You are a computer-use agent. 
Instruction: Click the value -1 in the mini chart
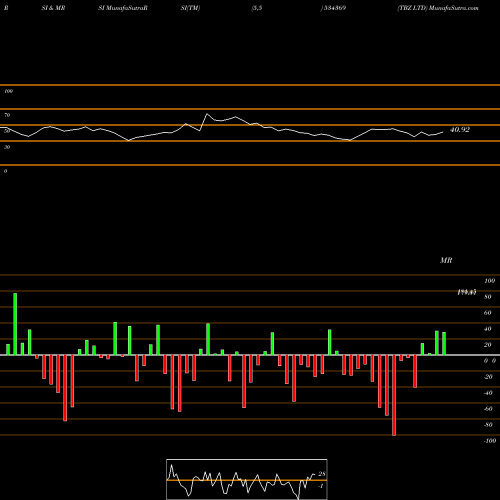pyautogui.click(x=321, y=486)
